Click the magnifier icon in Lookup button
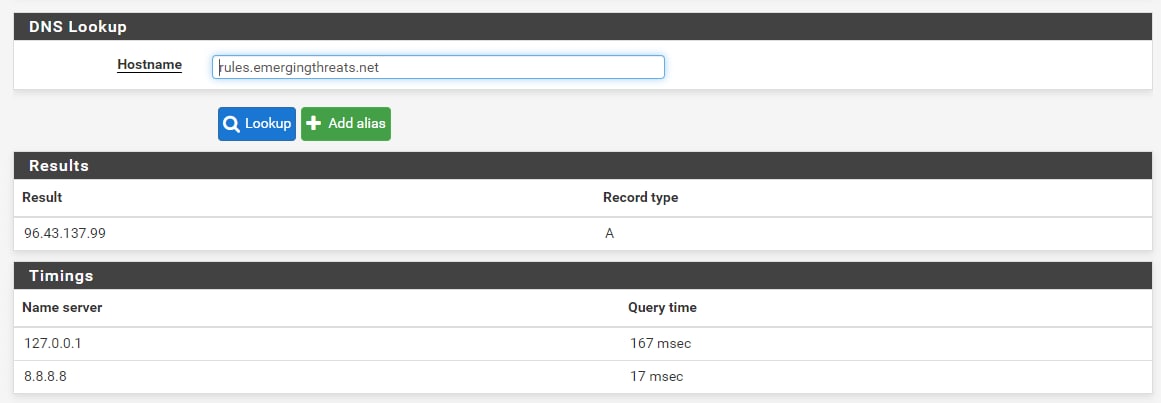The image size is (1161, 403). pos(231,124)
